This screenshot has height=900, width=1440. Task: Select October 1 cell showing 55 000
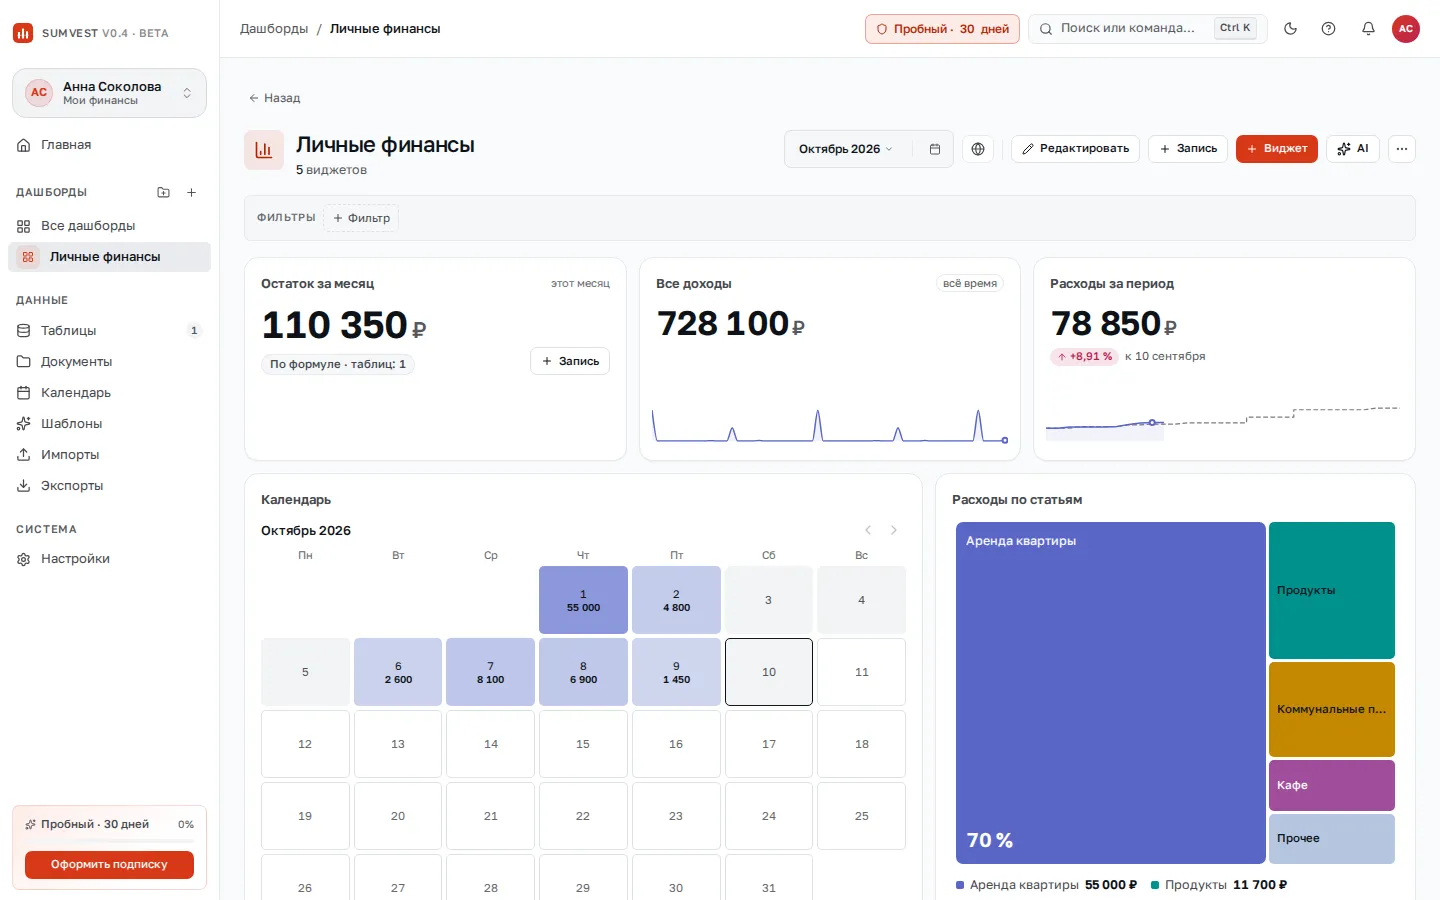[584, 600]
